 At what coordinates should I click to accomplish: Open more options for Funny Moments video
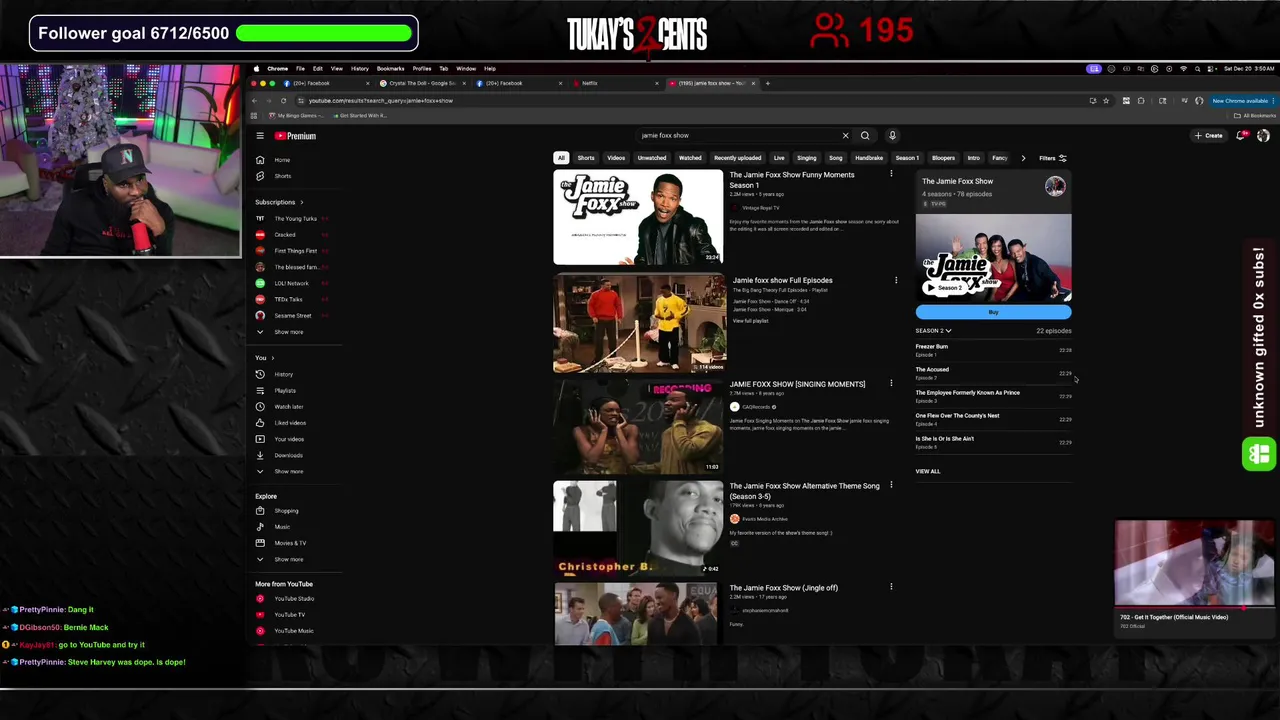tap(891, 175)
